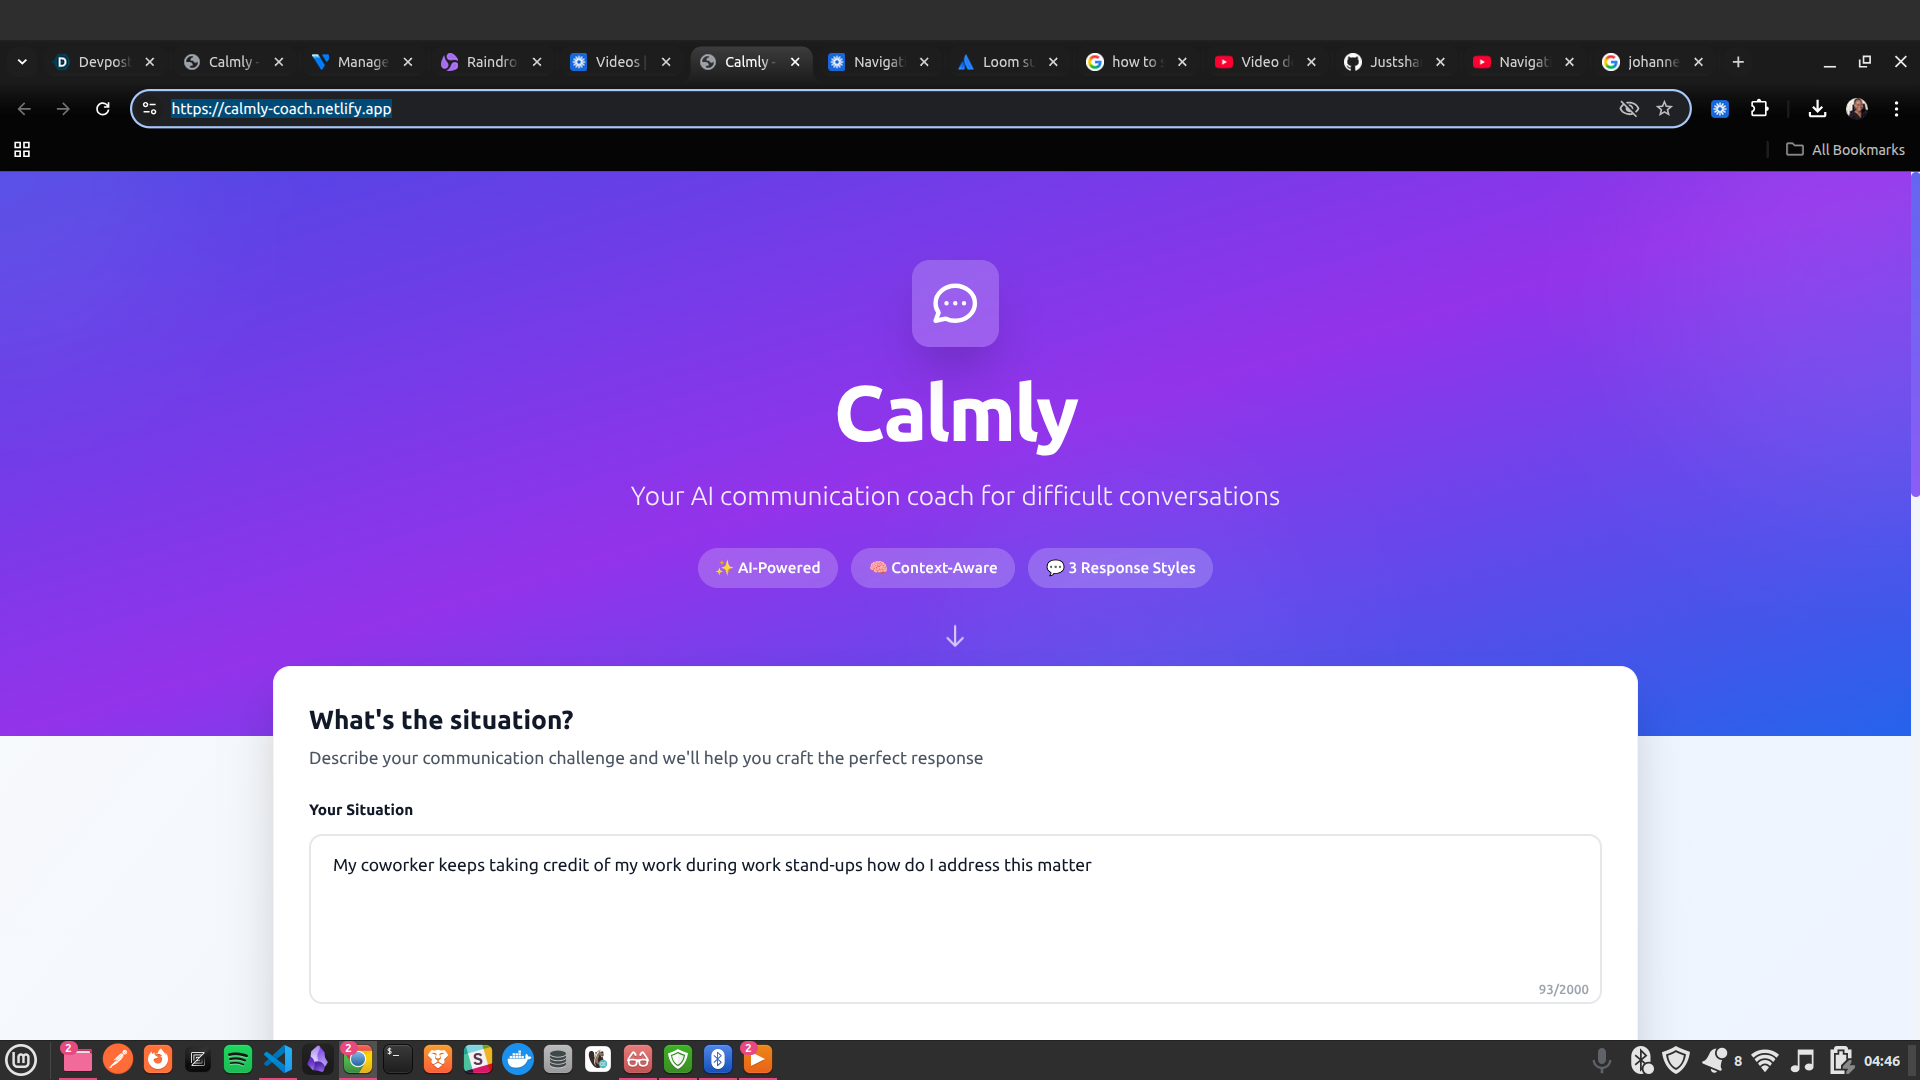Launch Spotify from the taskbar

pyautogui.click(x=237, y=1059)
